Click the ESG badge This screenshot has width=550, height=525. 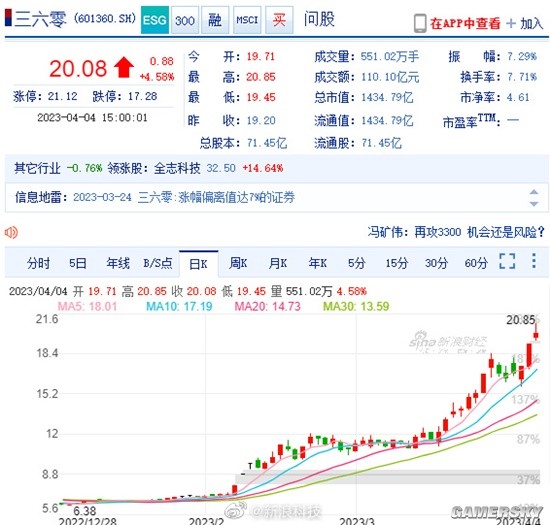tap(155, 20)
